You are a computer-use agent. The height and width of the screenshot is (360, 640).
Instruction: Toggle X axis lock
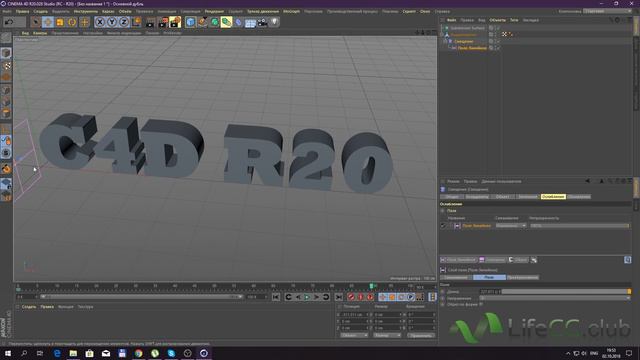(100, 22)
